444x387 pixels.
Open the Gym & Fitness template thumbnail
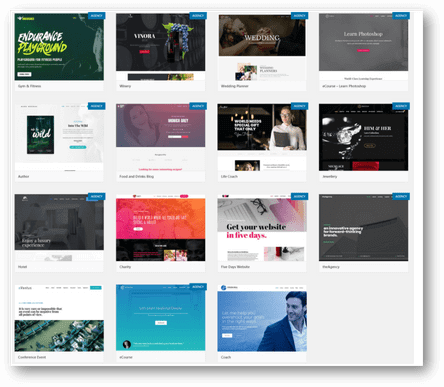click(x=59, y=47)
